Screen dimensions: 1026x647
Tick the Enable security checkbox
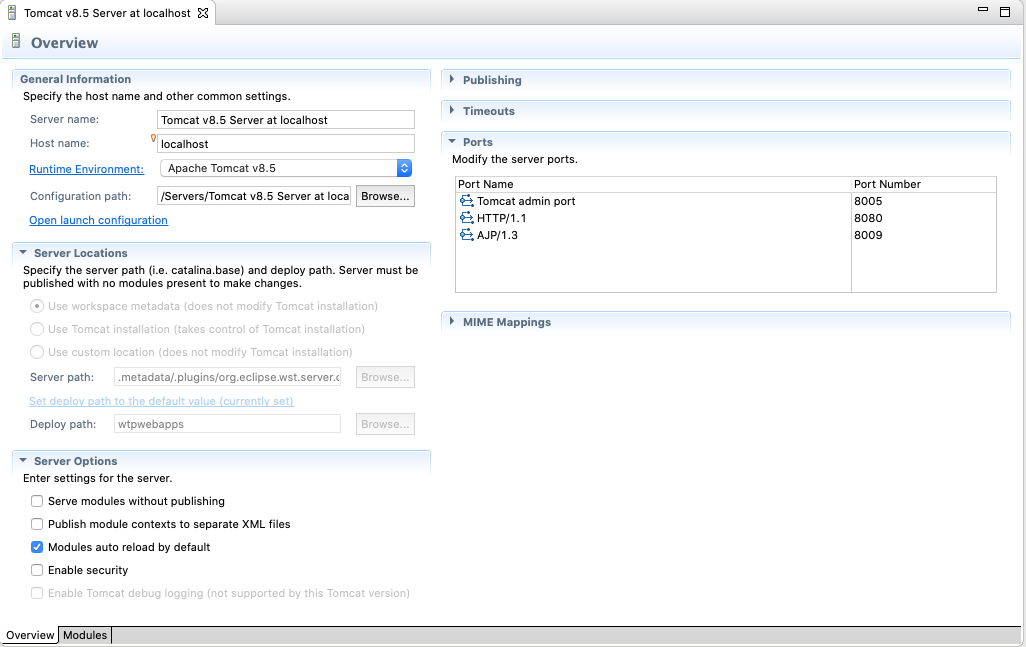(x=37, y=570)
